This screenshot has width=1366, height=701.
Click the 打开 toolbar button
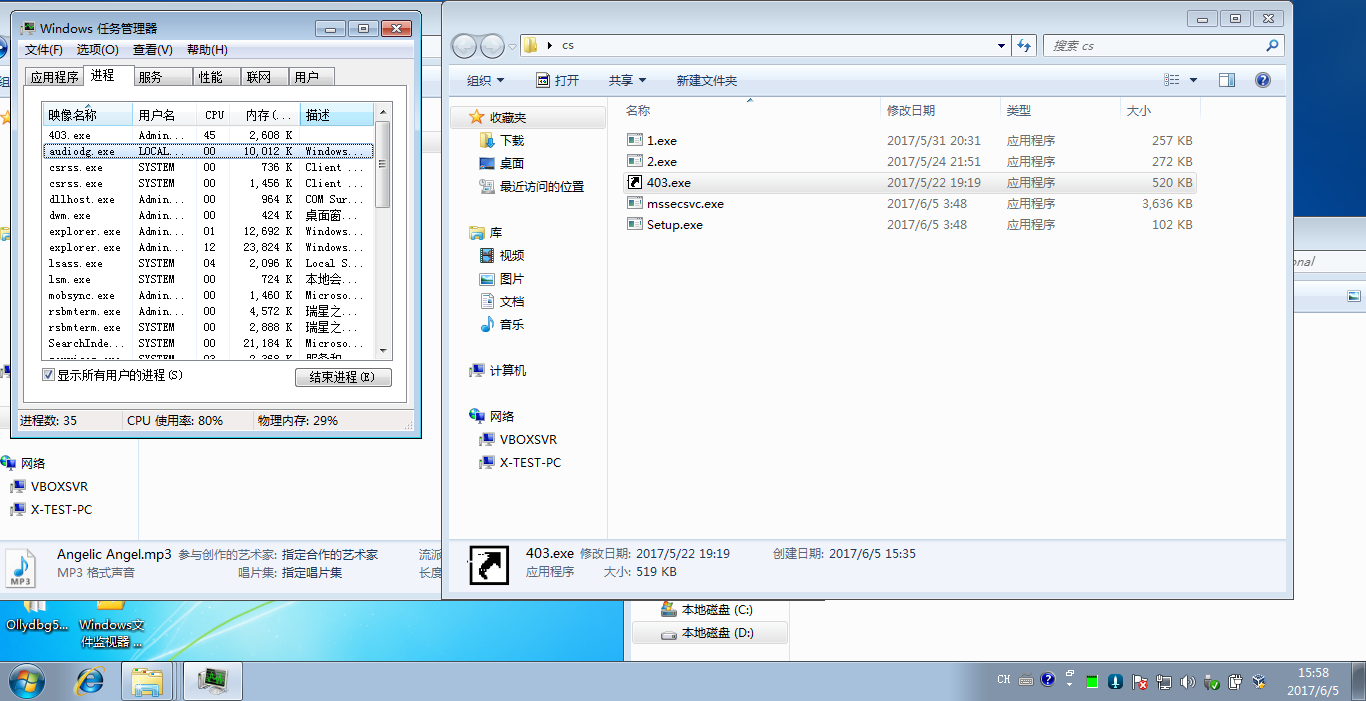point(557,80)
